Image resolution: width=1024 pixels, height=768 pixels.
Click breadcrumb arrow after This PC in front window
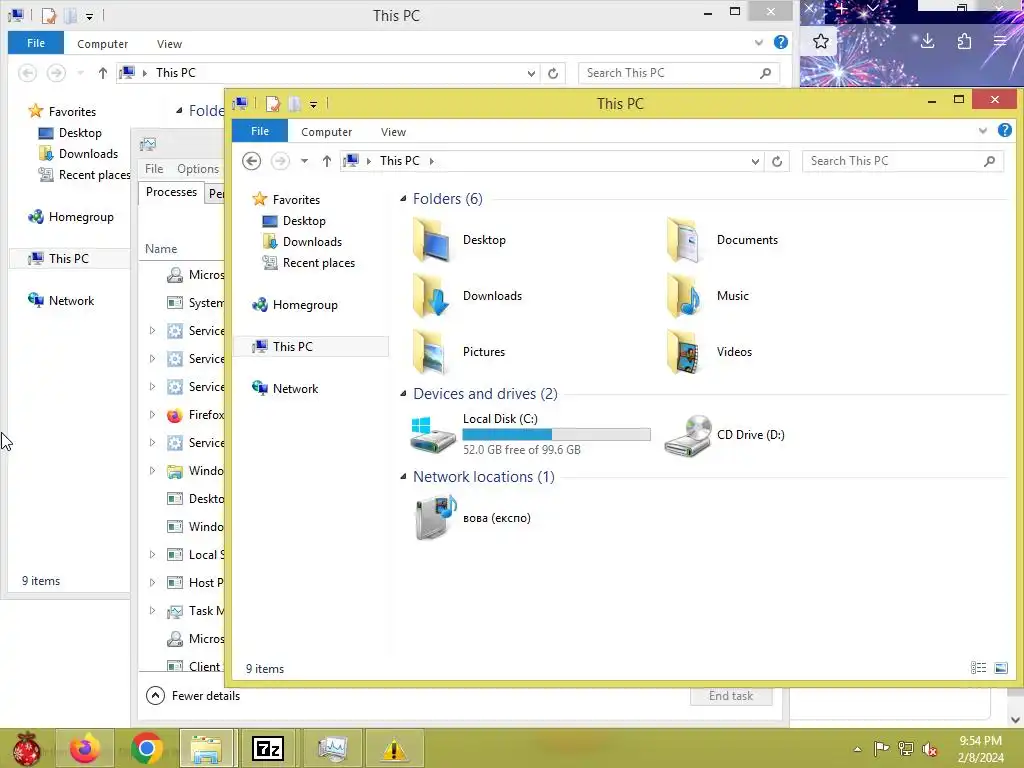(x=432, y=161)
